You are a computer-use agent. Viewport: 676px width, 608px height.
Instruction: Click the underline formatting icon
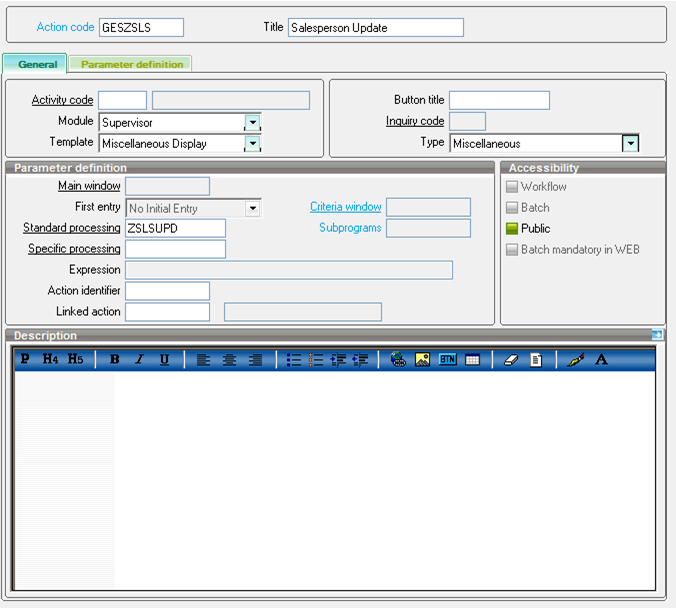point(164,360)
